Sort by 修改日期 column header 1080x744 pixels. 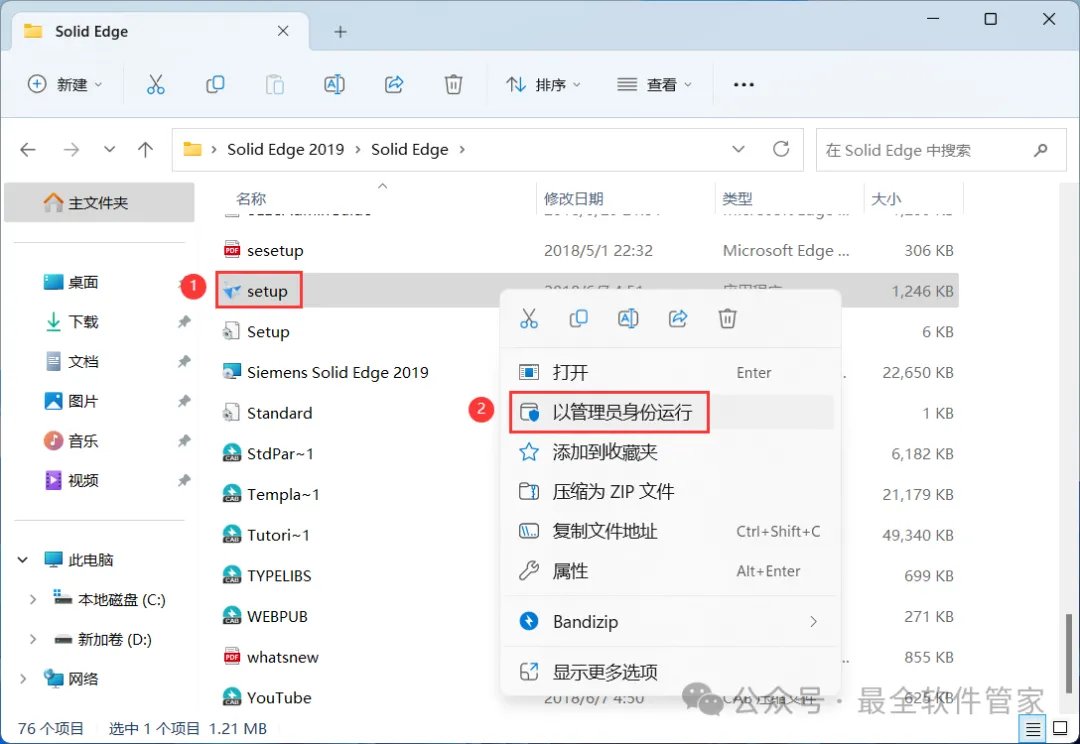pos(573,199)
